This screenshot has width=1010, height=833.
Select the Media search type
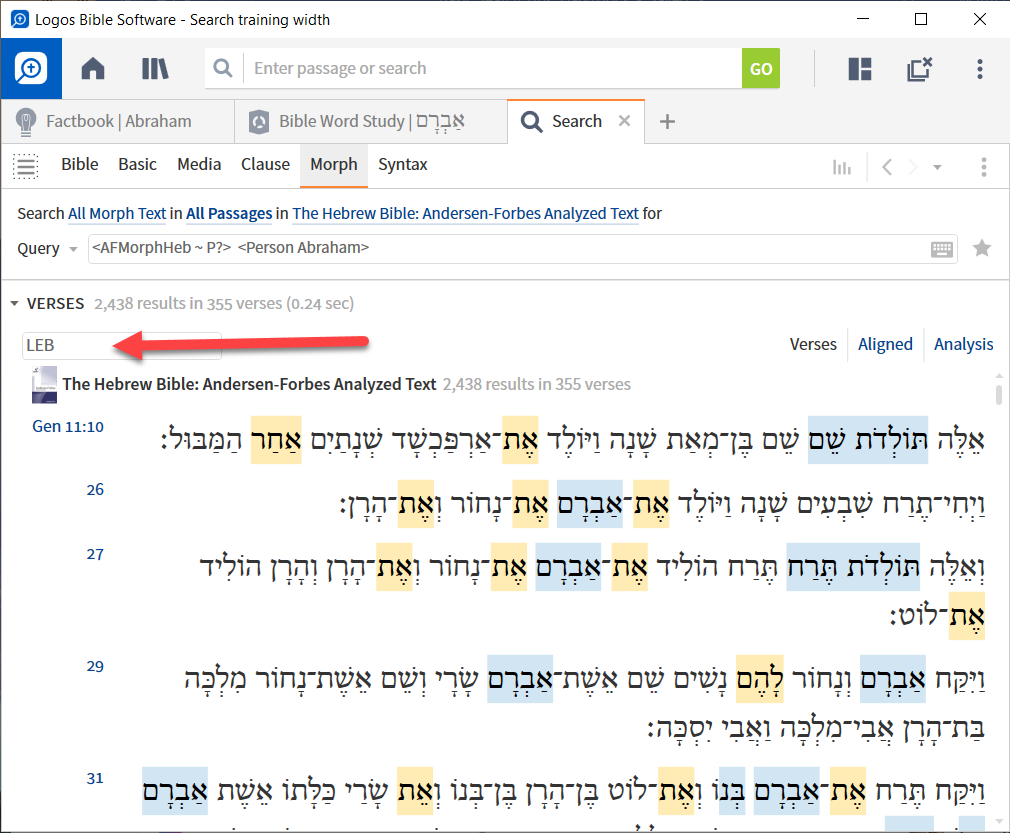(x=199, y=164)
